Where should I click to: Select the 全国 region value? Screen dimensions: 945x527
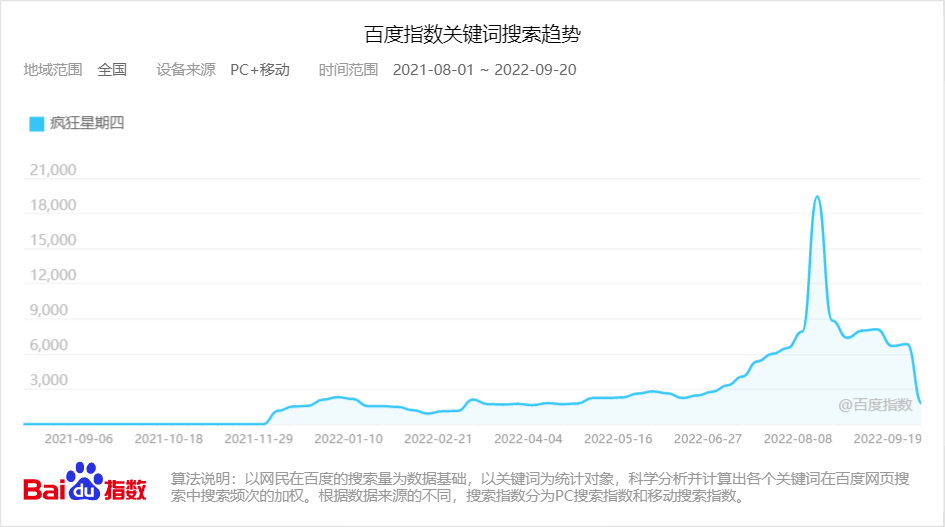point(112,70)
